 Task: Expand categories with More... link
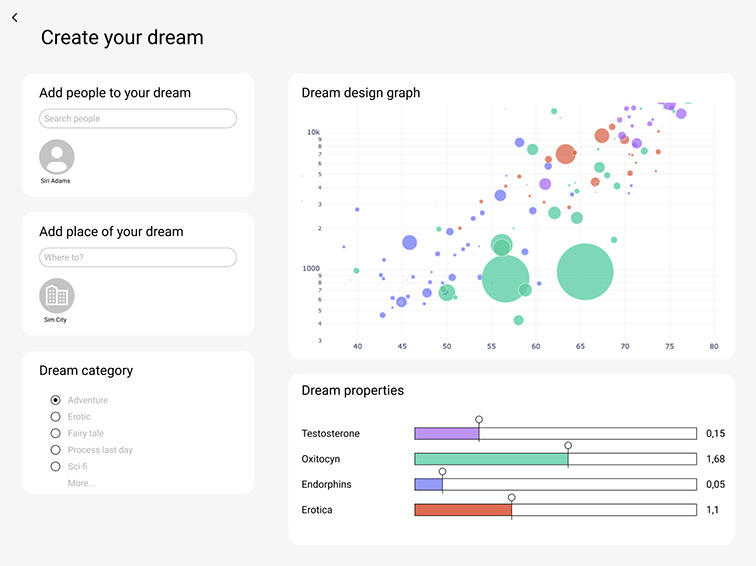click(82, 483)
